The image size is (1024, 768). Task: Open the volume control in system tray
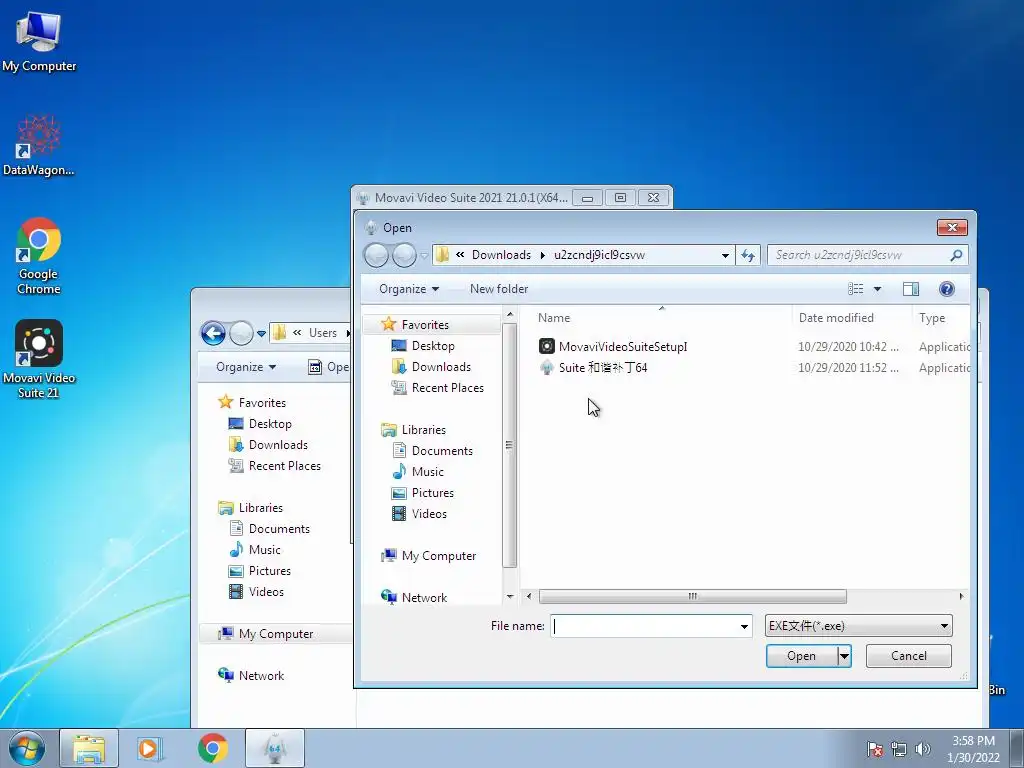[923, 749]
